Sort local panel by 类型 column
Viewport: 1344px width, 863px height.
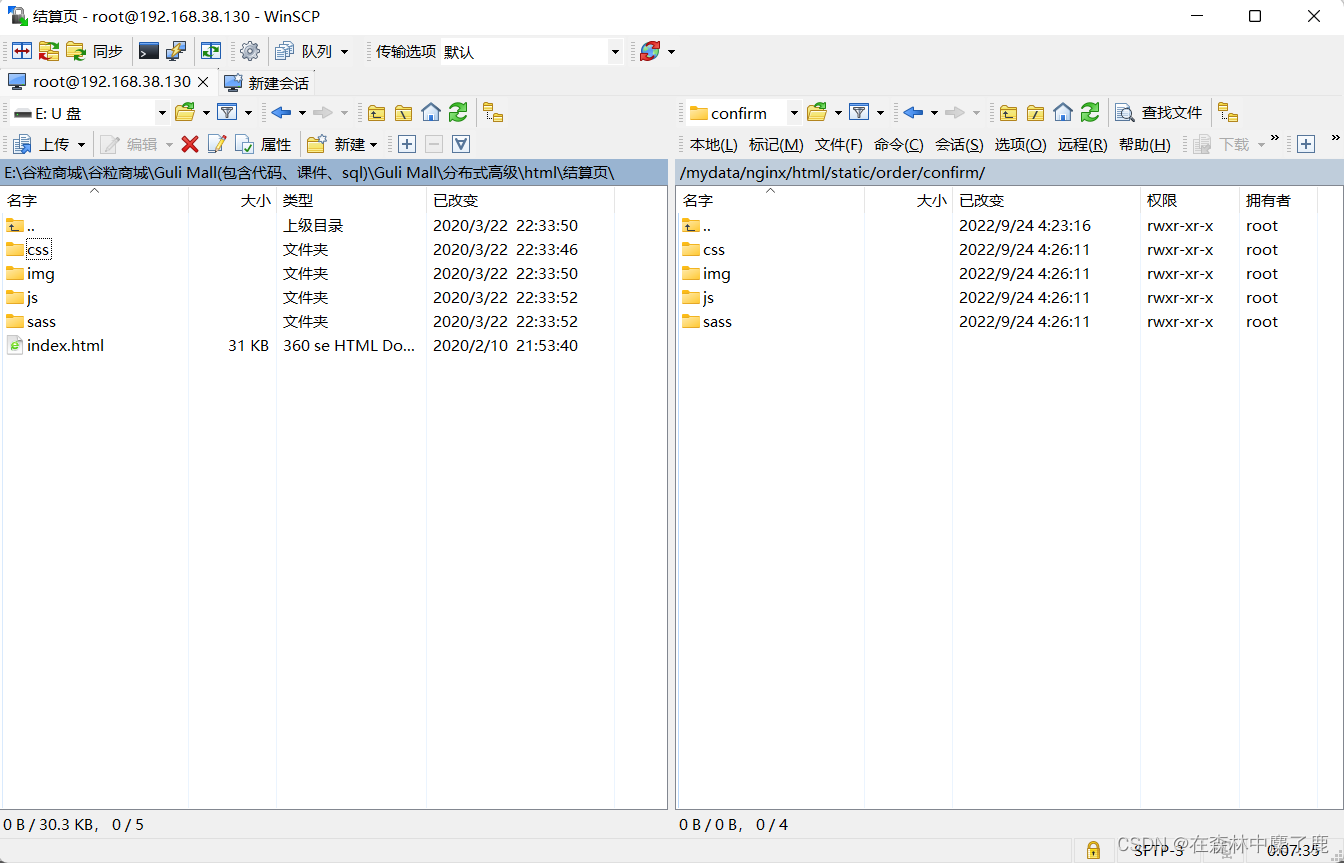point(351,200)
